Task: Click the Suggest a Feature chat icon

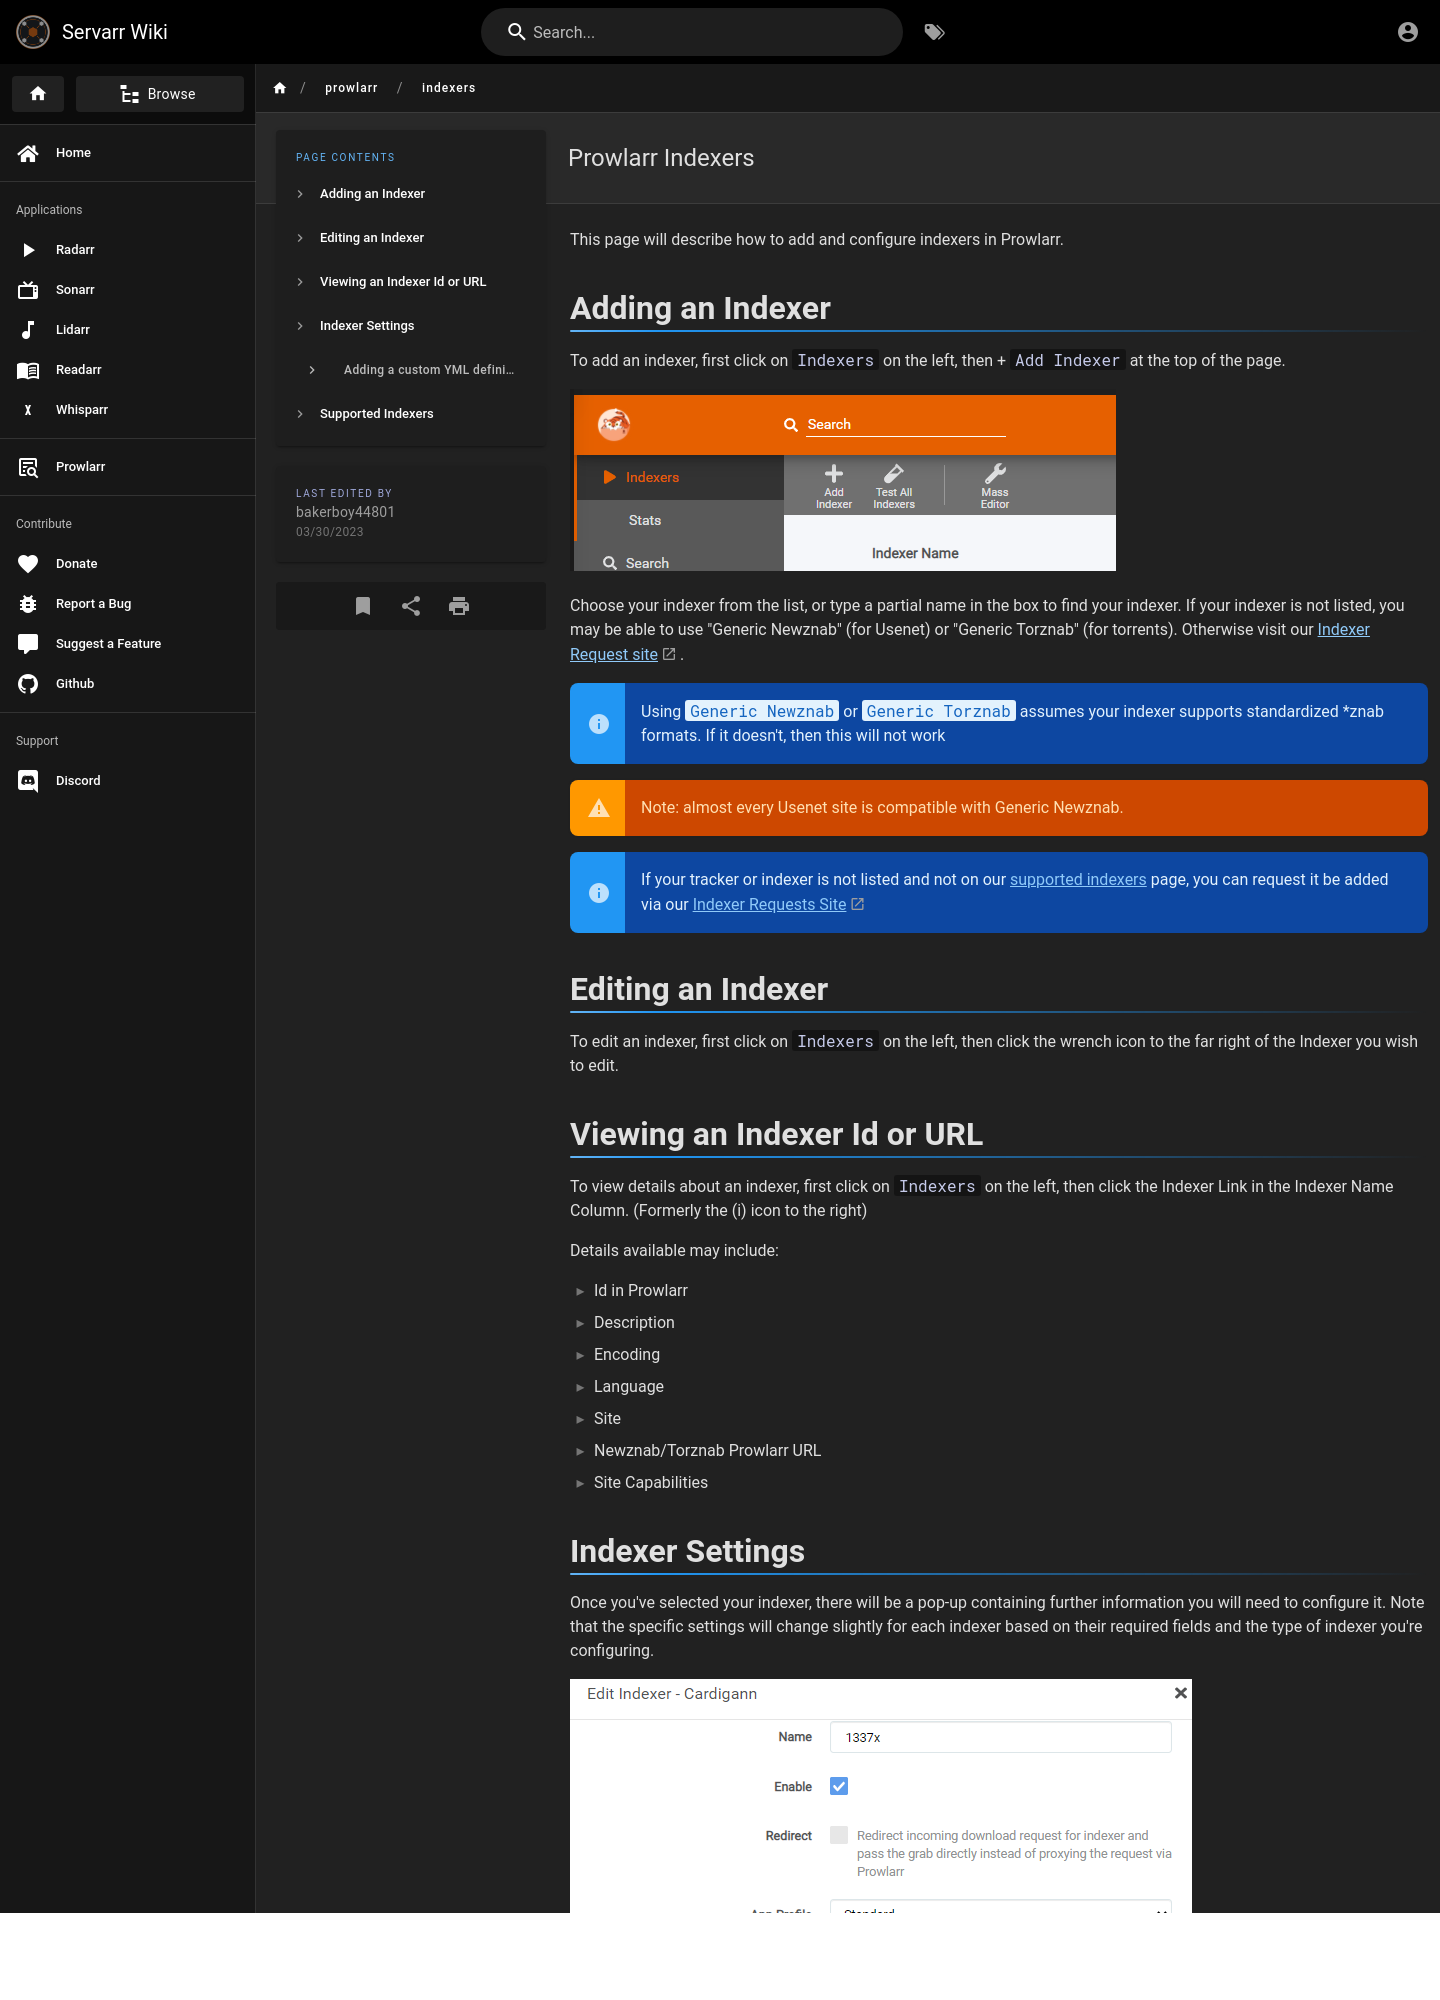Action: click(x=28, y=644)
